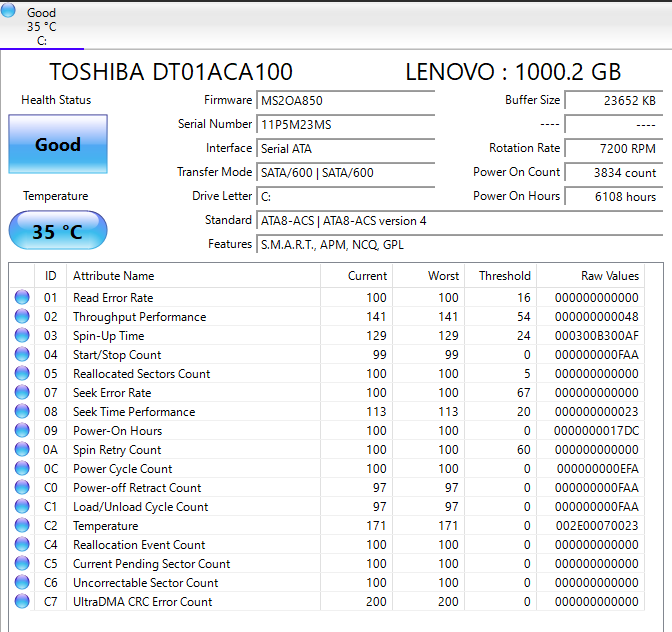Click the Good health status button
672x632 pixels.
tap(58, 144)
